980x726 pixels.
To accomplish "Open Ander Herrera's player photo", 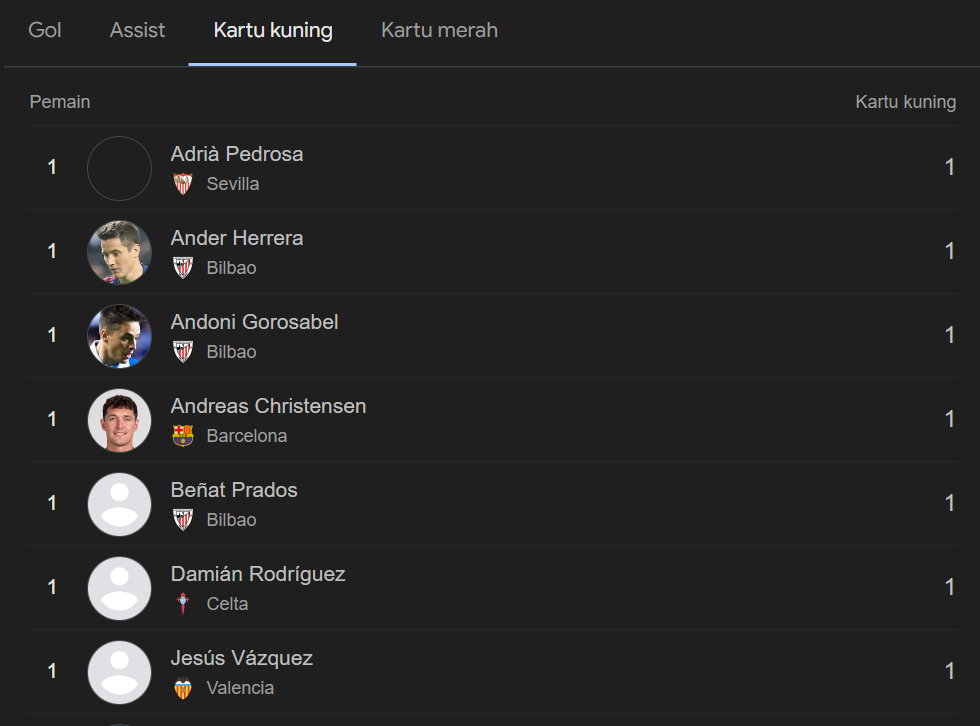I will 119,252.
